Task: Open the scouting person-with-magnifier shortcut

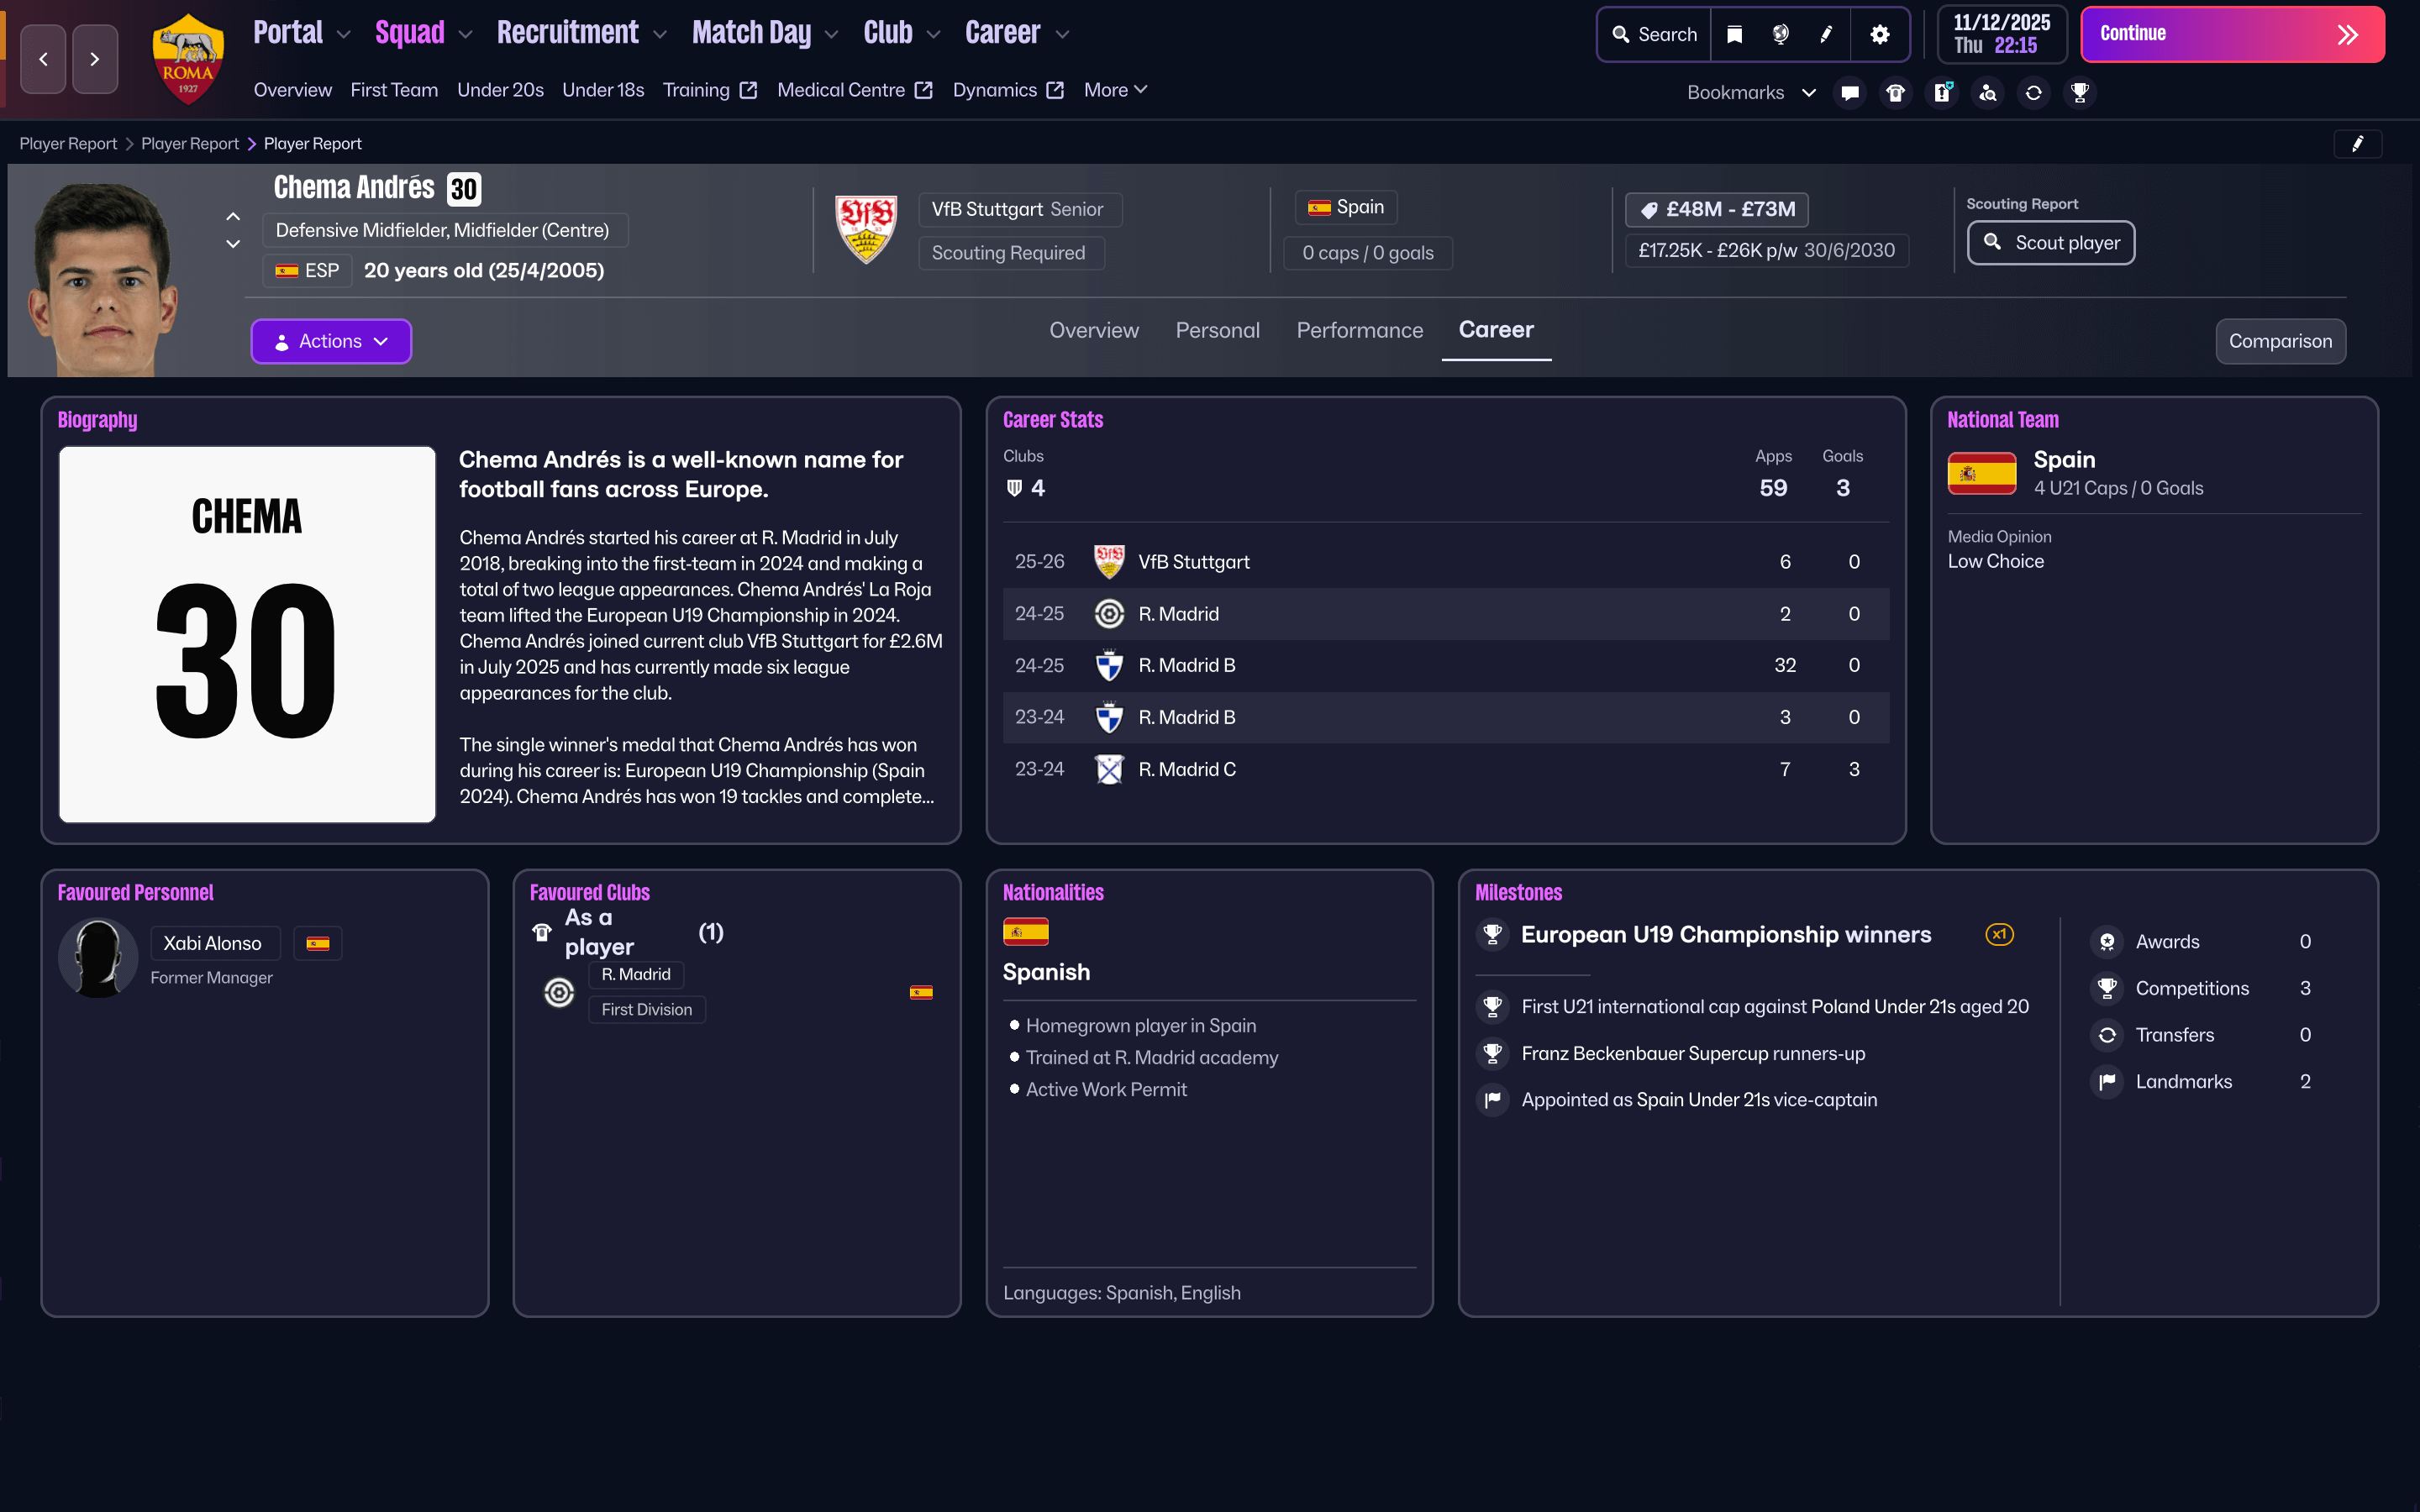Action: [1988, 92]
